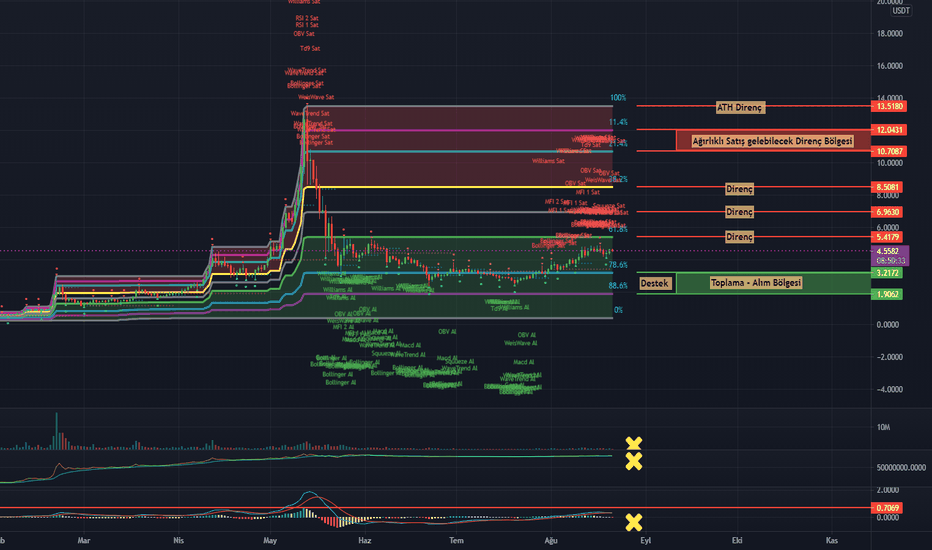The image size is (932, 550).
Task: Click the current price tag 4.5582
Action: 889,252
